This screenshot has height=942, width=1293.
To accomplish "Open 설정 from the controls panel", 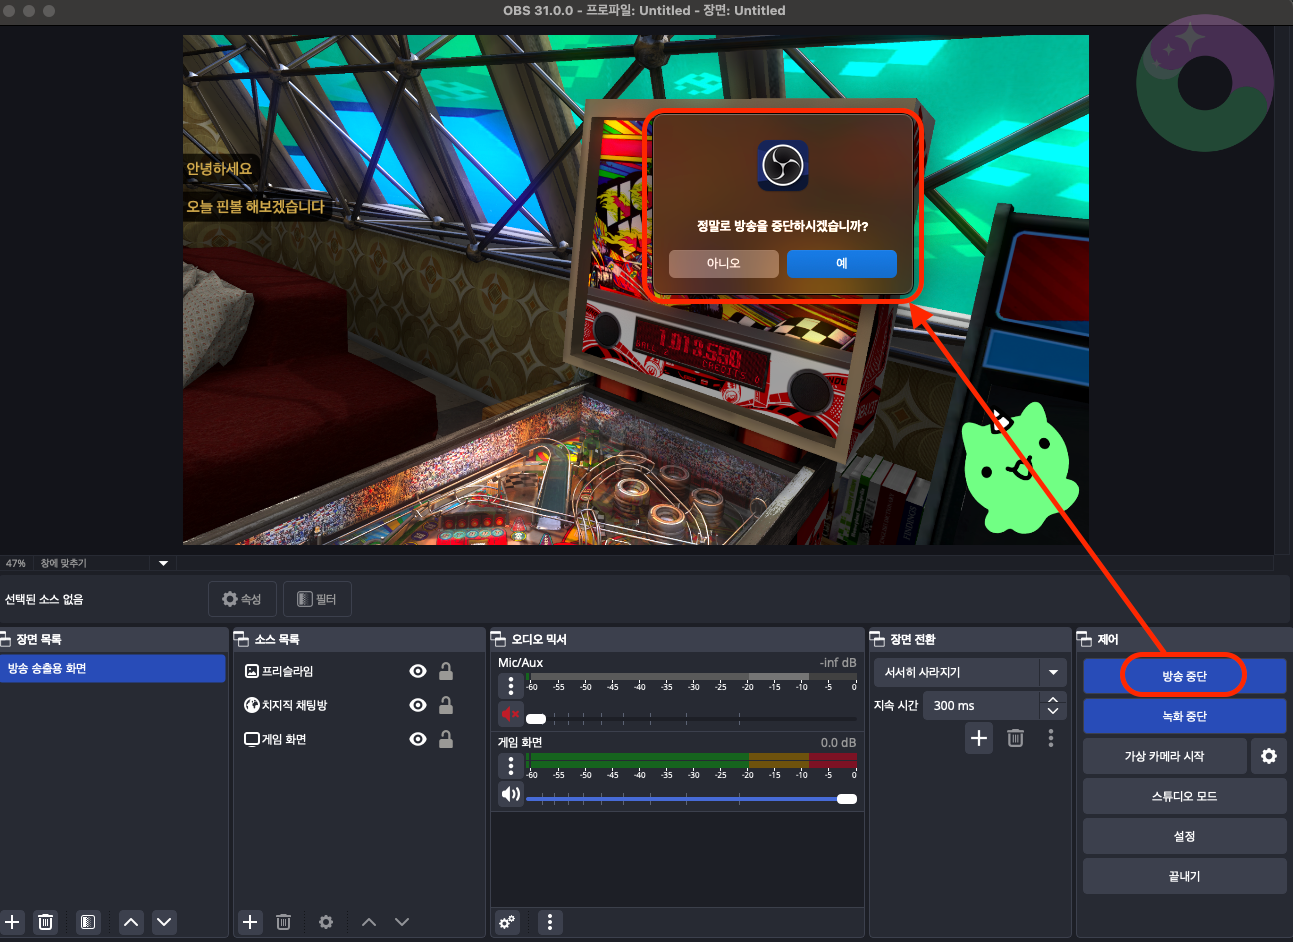I will point(1184,836).
